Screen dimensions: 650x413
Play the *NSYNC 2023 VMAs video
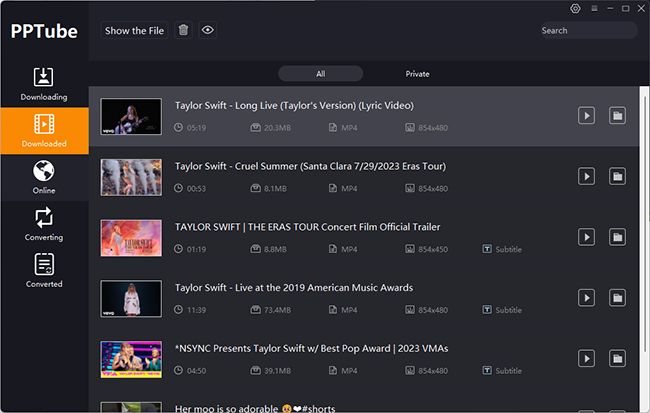[586, 359]
